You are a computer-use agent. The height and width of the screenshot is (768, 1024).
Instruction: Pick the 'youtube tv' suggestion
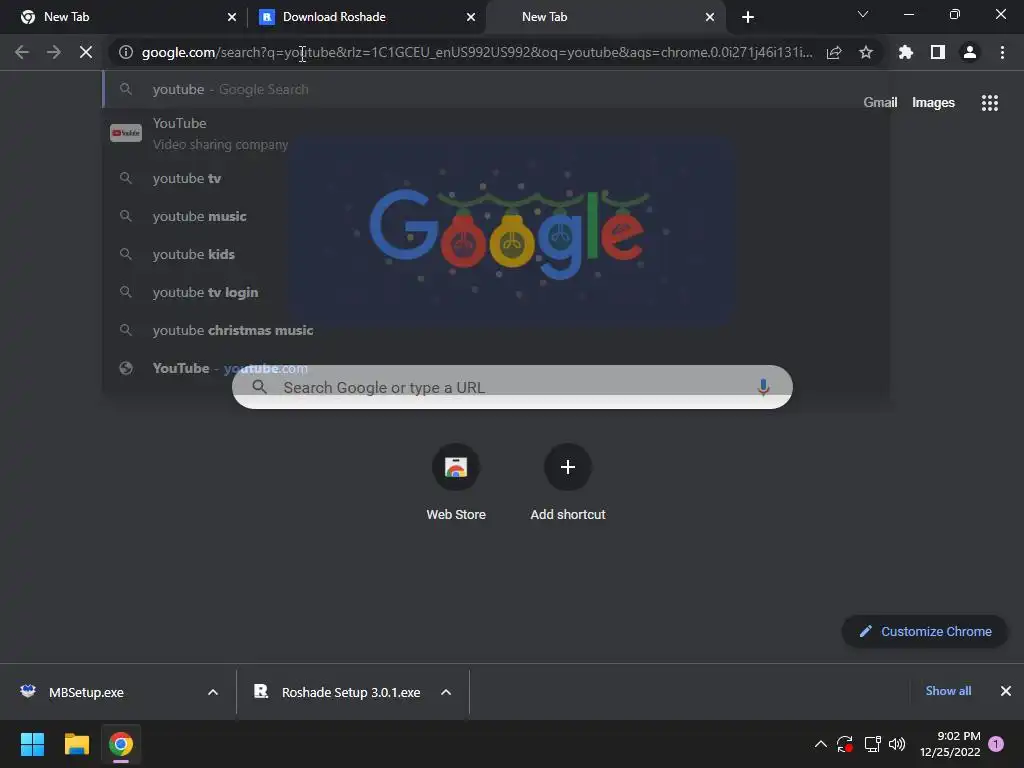495,178
